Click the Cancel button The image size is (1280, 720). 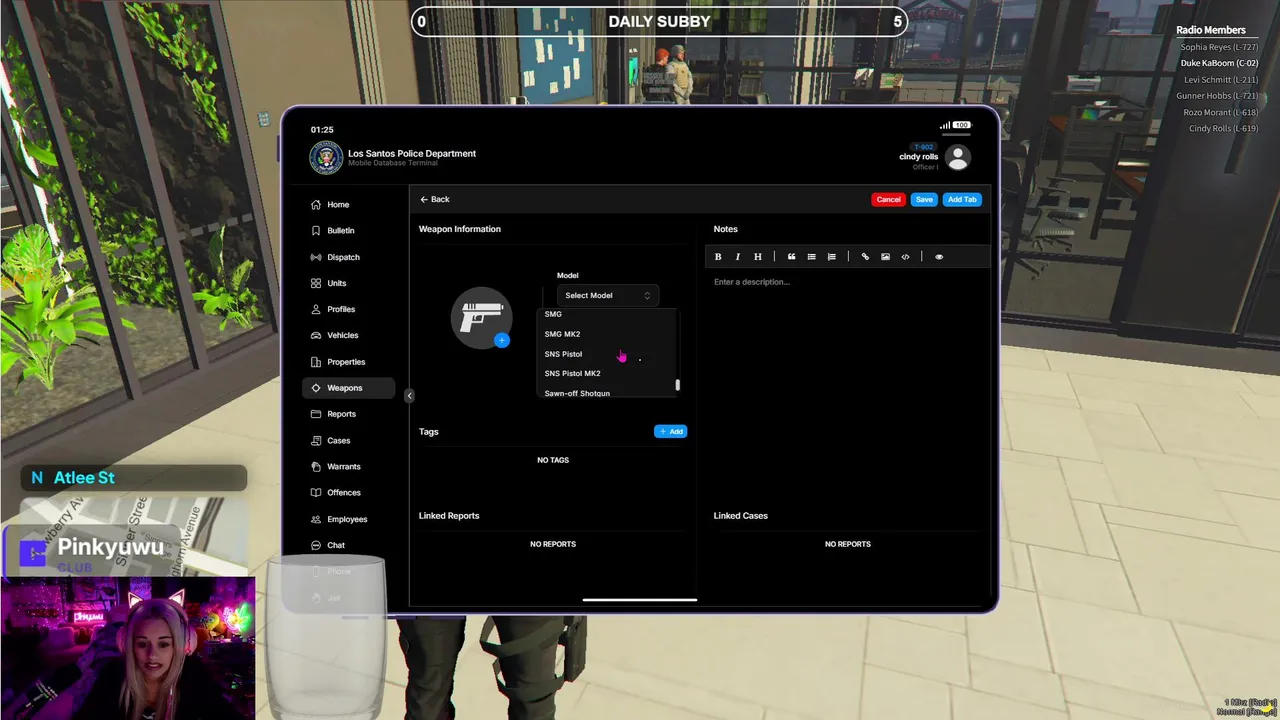888,200
